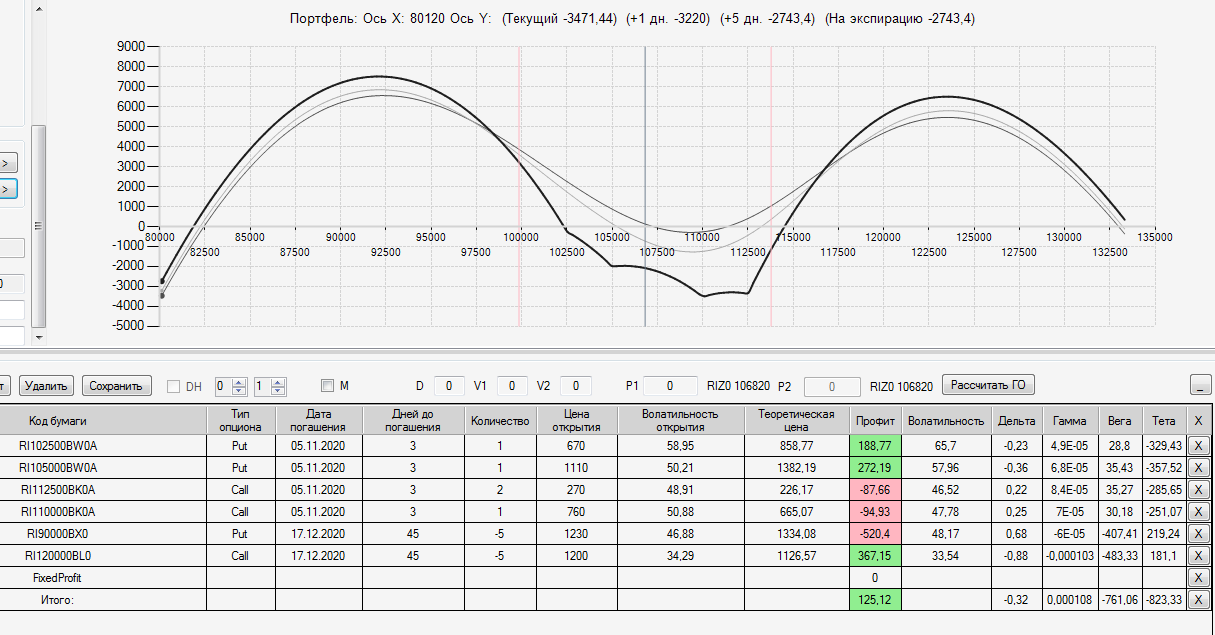Delete the RI120000BL0 call using X
Viewport: 1215px width, 635px height.
coord(1199,556)
